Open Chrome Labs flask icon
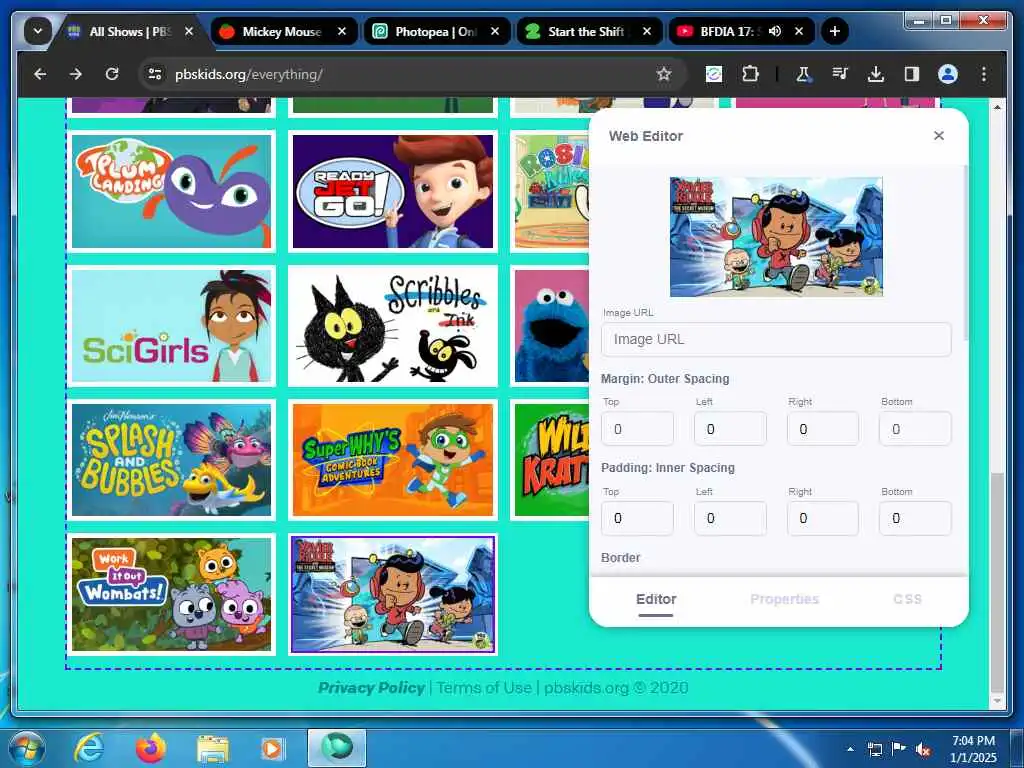This screenshot has height=768, width=1024. tap(803, 74)
